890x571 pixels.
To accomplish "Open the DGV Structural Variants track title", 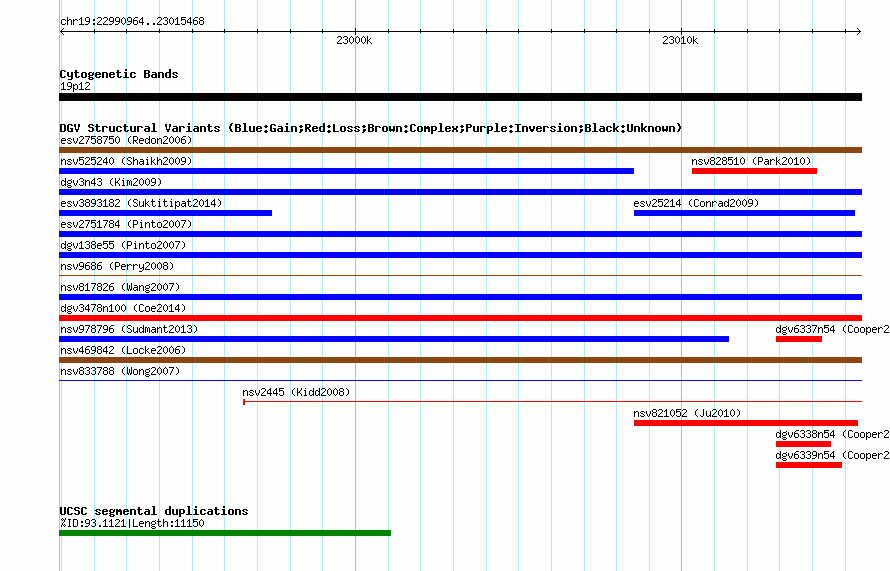I will (371, 128).
